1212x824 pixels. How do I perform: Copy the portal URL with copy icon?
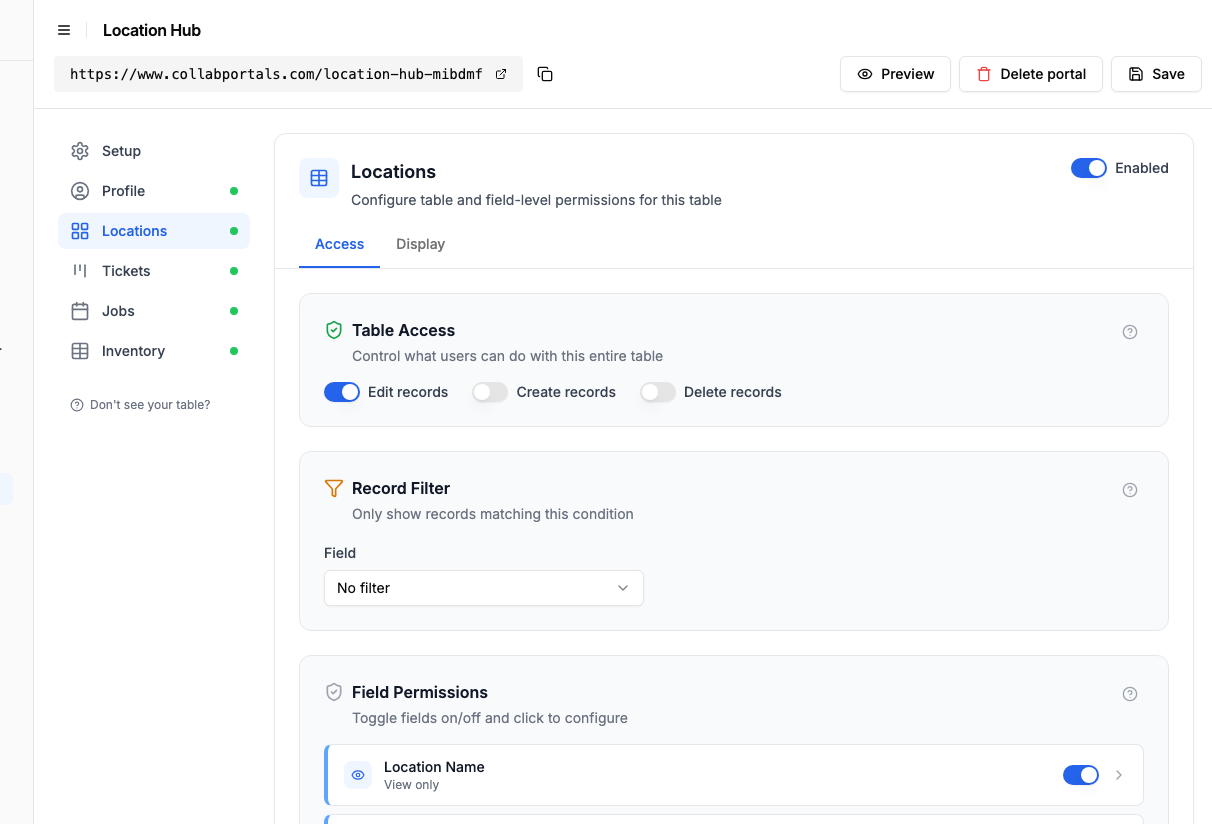click(x=545, y=74)
